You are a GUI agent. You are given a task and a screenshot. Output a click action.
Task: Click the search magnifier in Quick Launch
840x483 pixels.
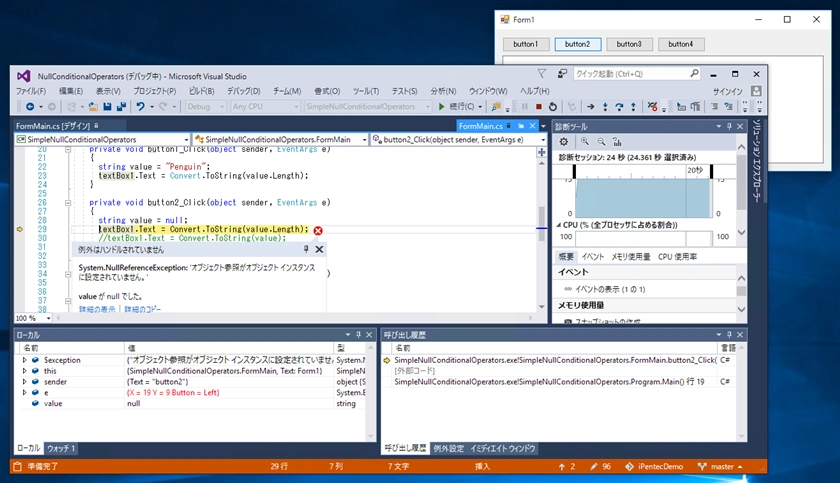694,73
